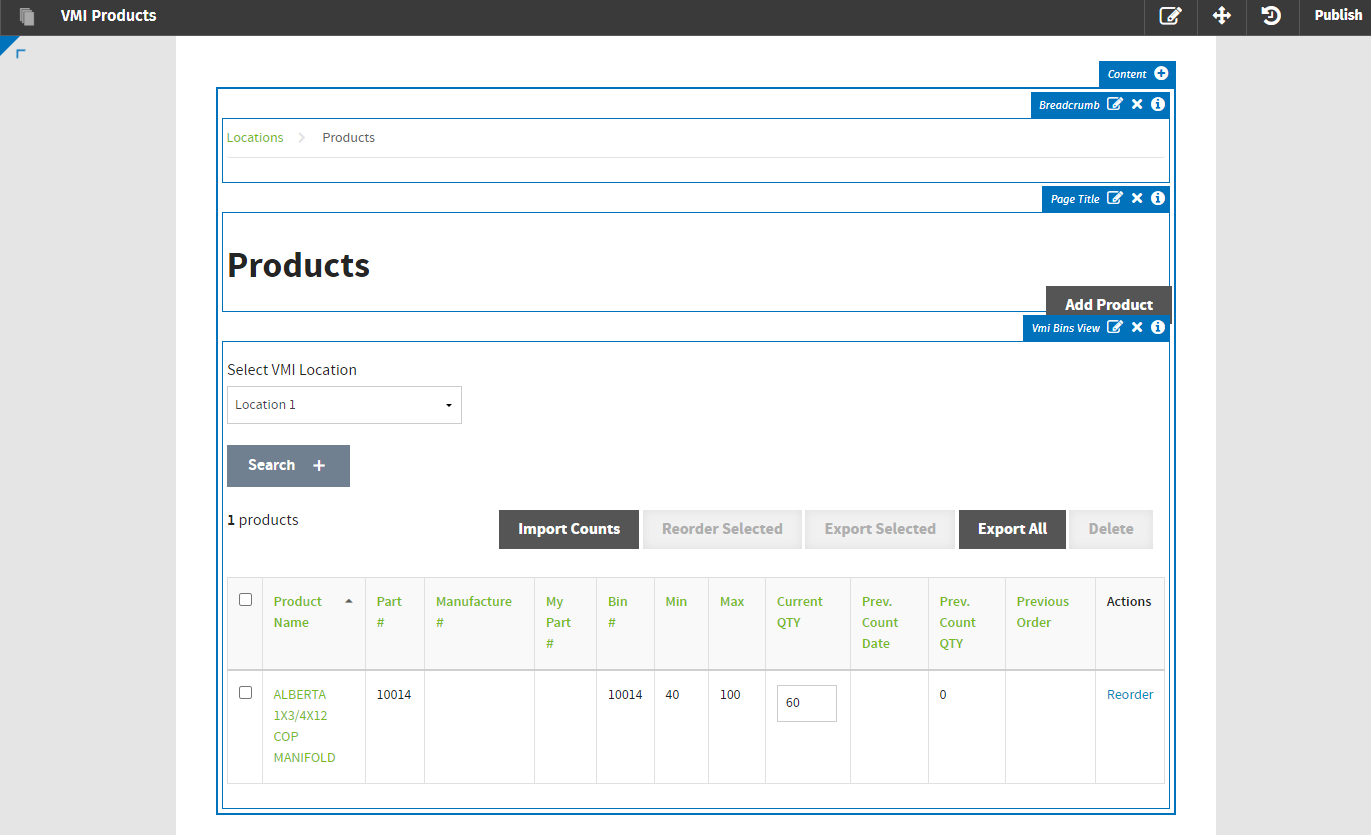Sort by the Previous Order column

1043,612
